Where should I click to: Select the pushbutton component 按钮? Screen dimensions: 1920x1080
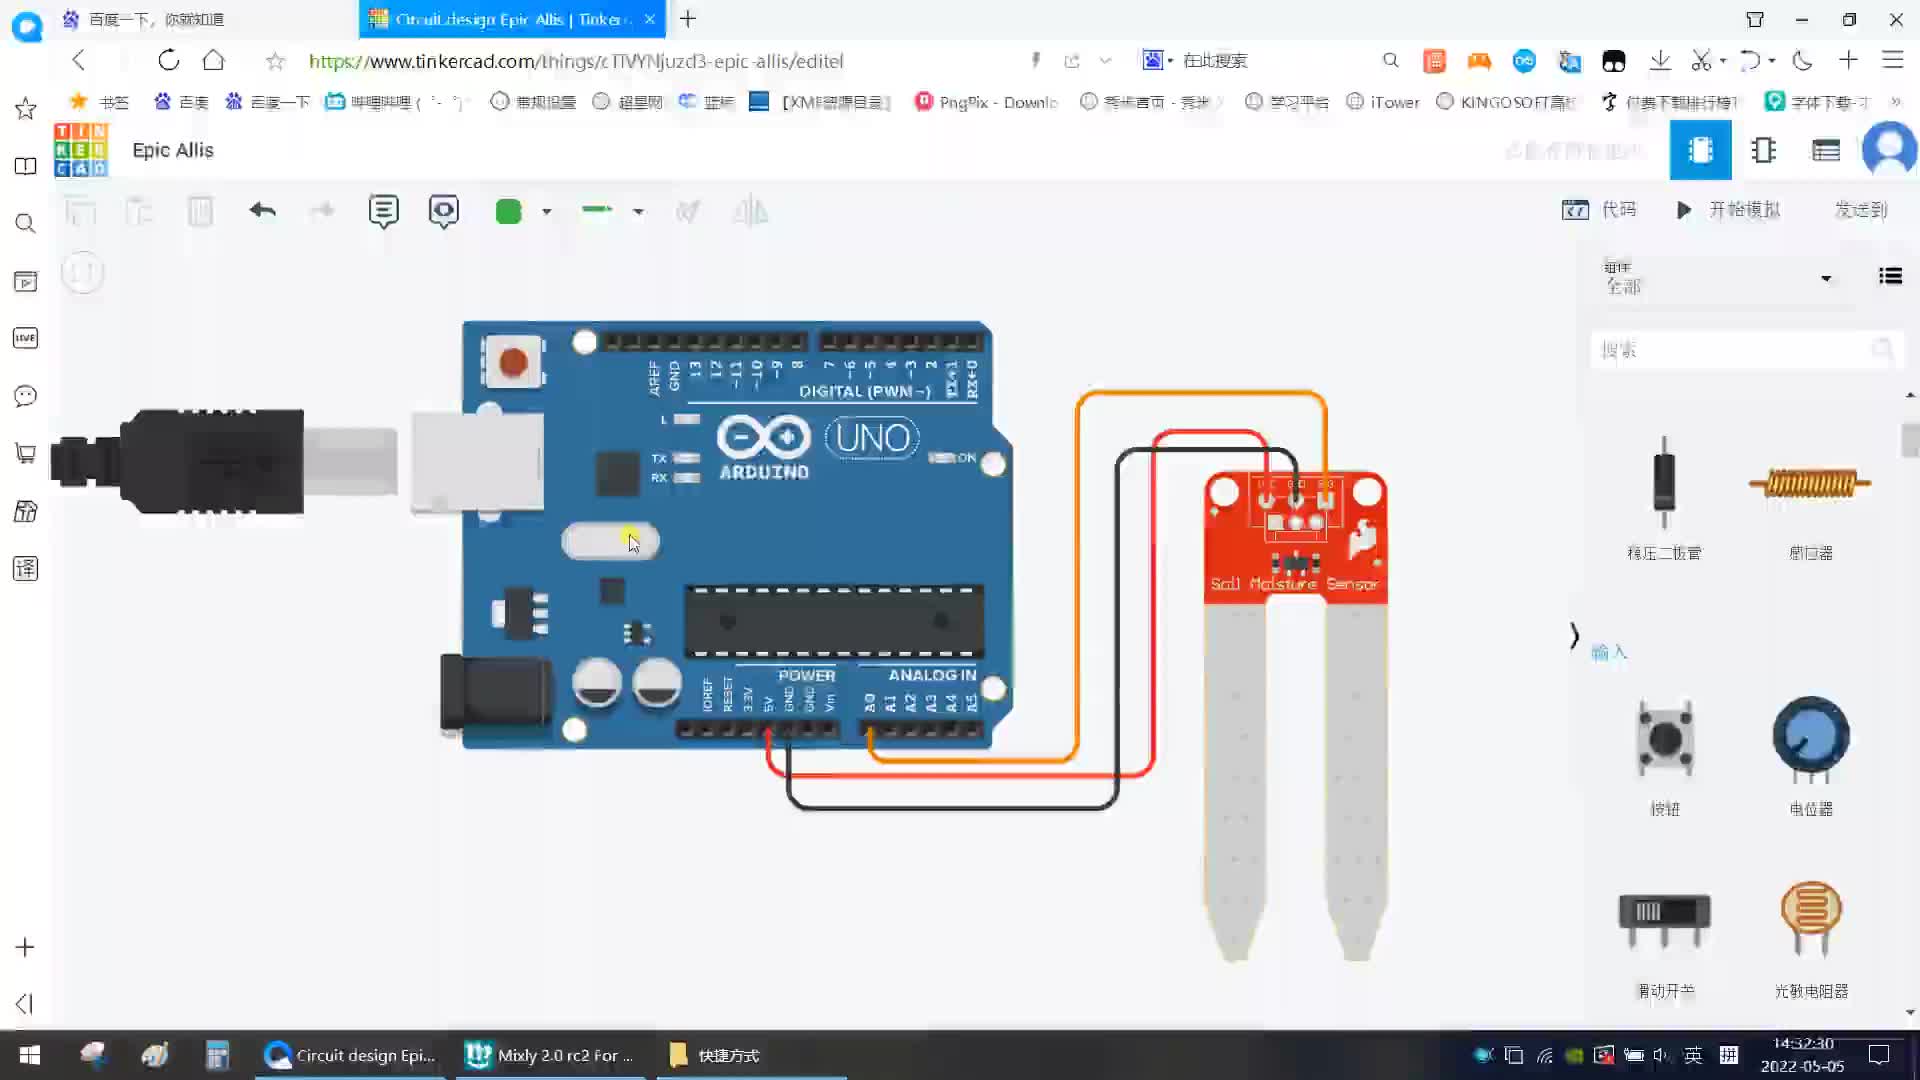pyautogui.click(x=1665, y=757)
